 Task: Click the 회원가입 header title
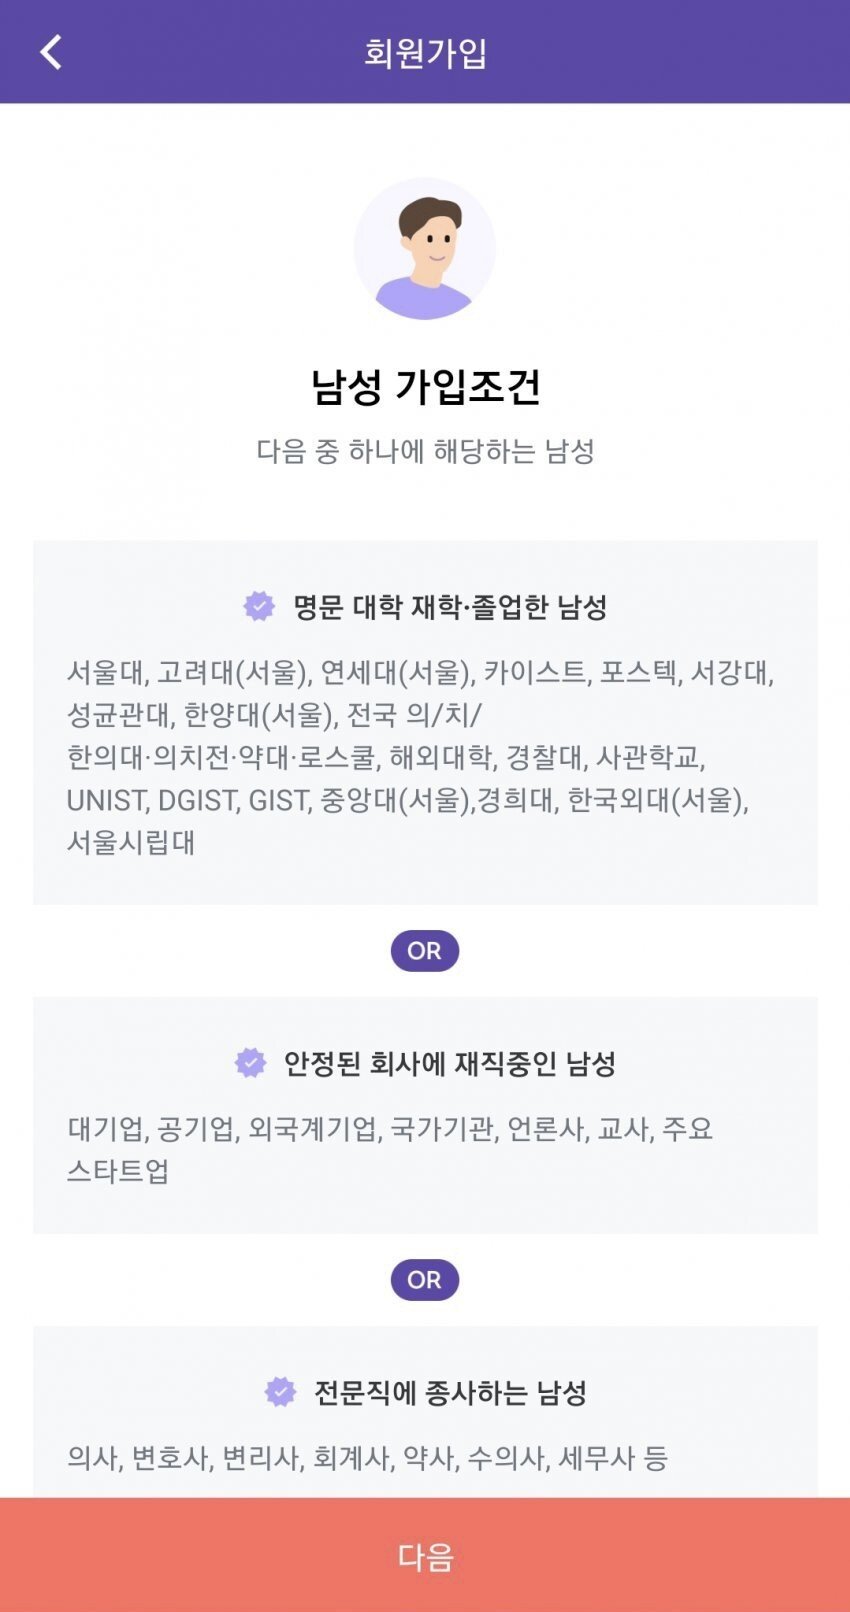point(425,52)
